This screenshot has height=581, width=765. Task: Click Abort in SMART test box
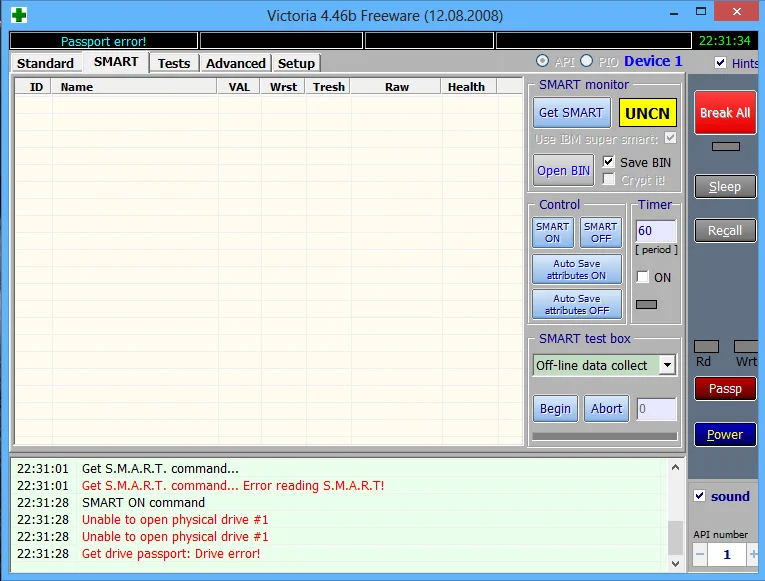point(606,408)
